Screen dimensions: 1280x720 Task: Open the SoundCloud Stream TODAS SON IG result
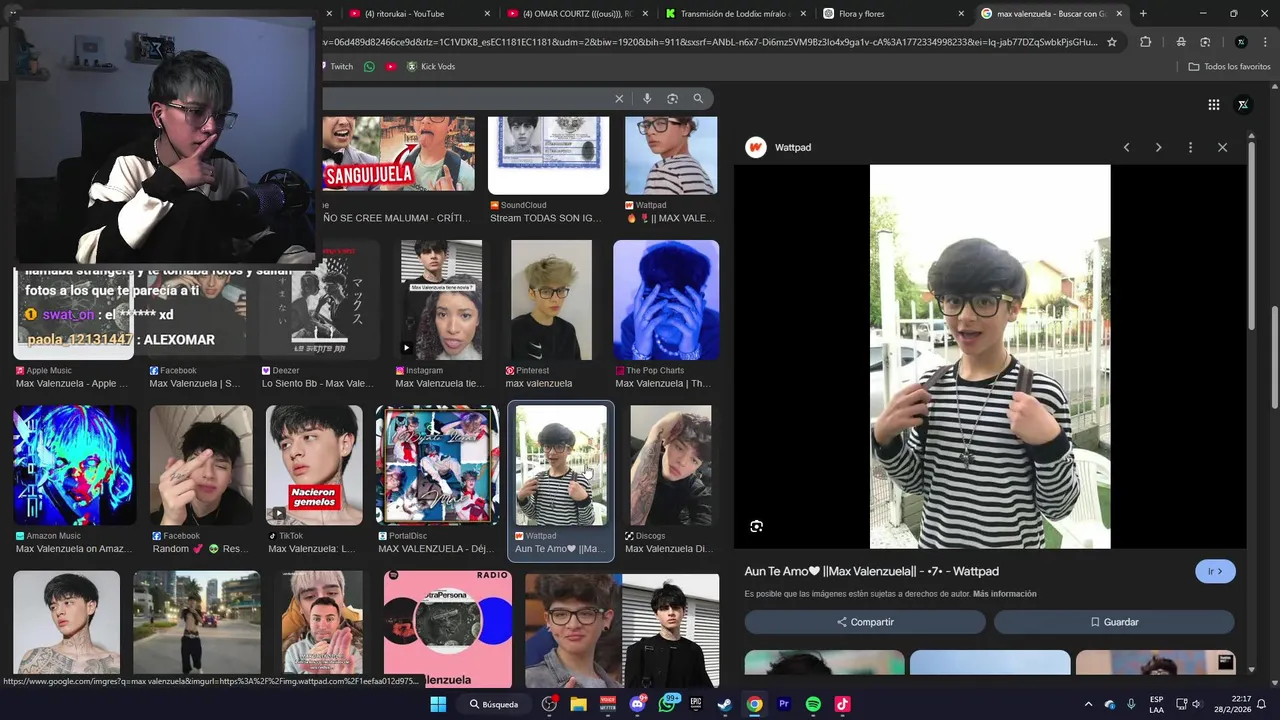548,170
